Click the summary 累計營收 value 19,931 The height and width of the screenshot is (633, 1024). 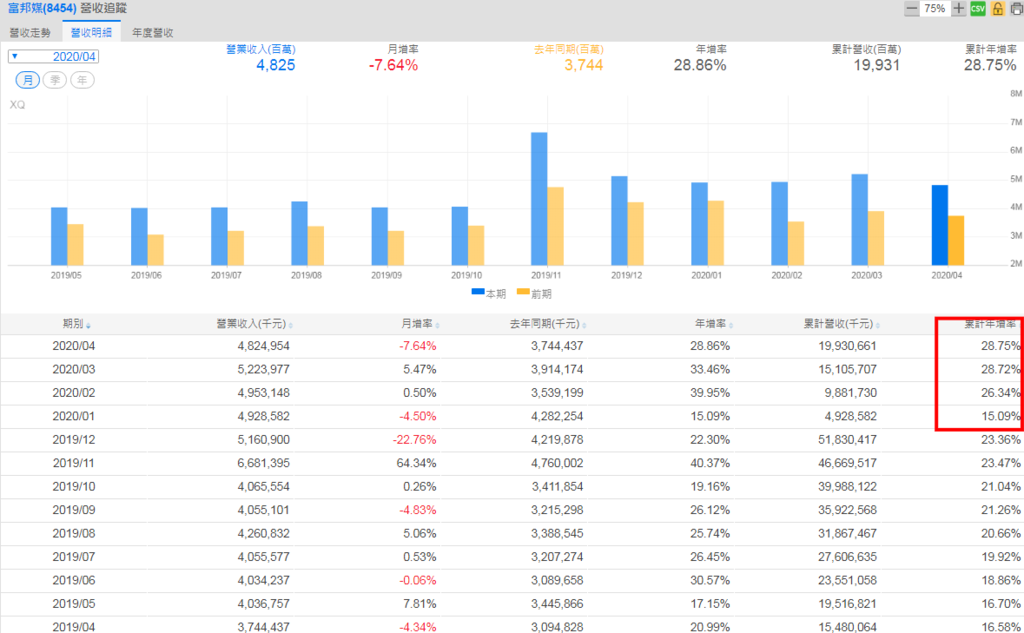(876, 65)
